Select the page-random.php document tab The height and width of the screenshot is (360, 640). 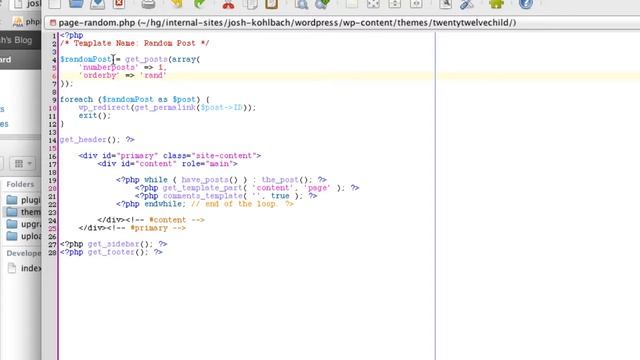coord(287,23)
